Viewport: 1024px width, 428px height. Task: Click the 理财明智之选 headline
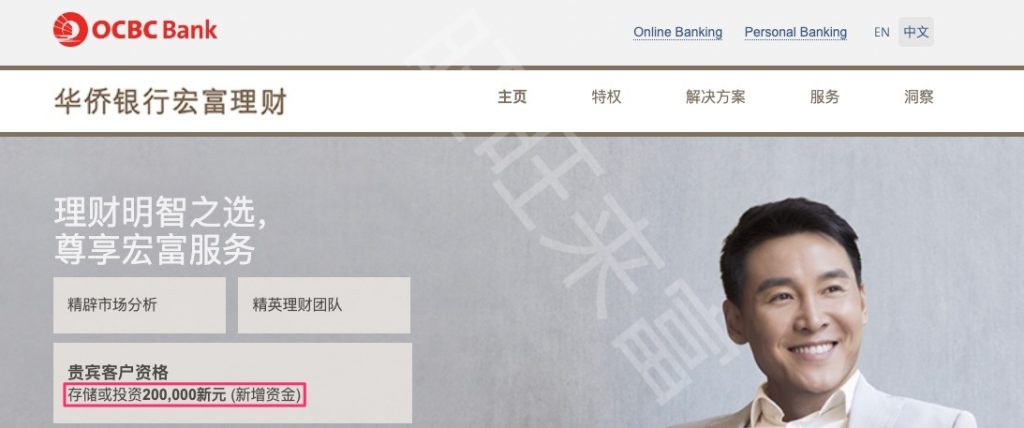[160, 213]
